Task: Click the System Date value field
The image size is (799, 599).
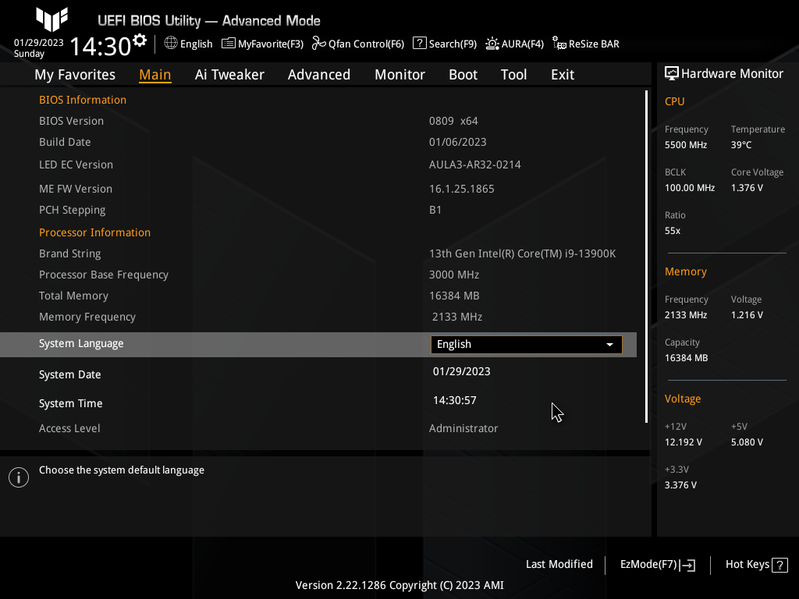Action: (462, 372)
